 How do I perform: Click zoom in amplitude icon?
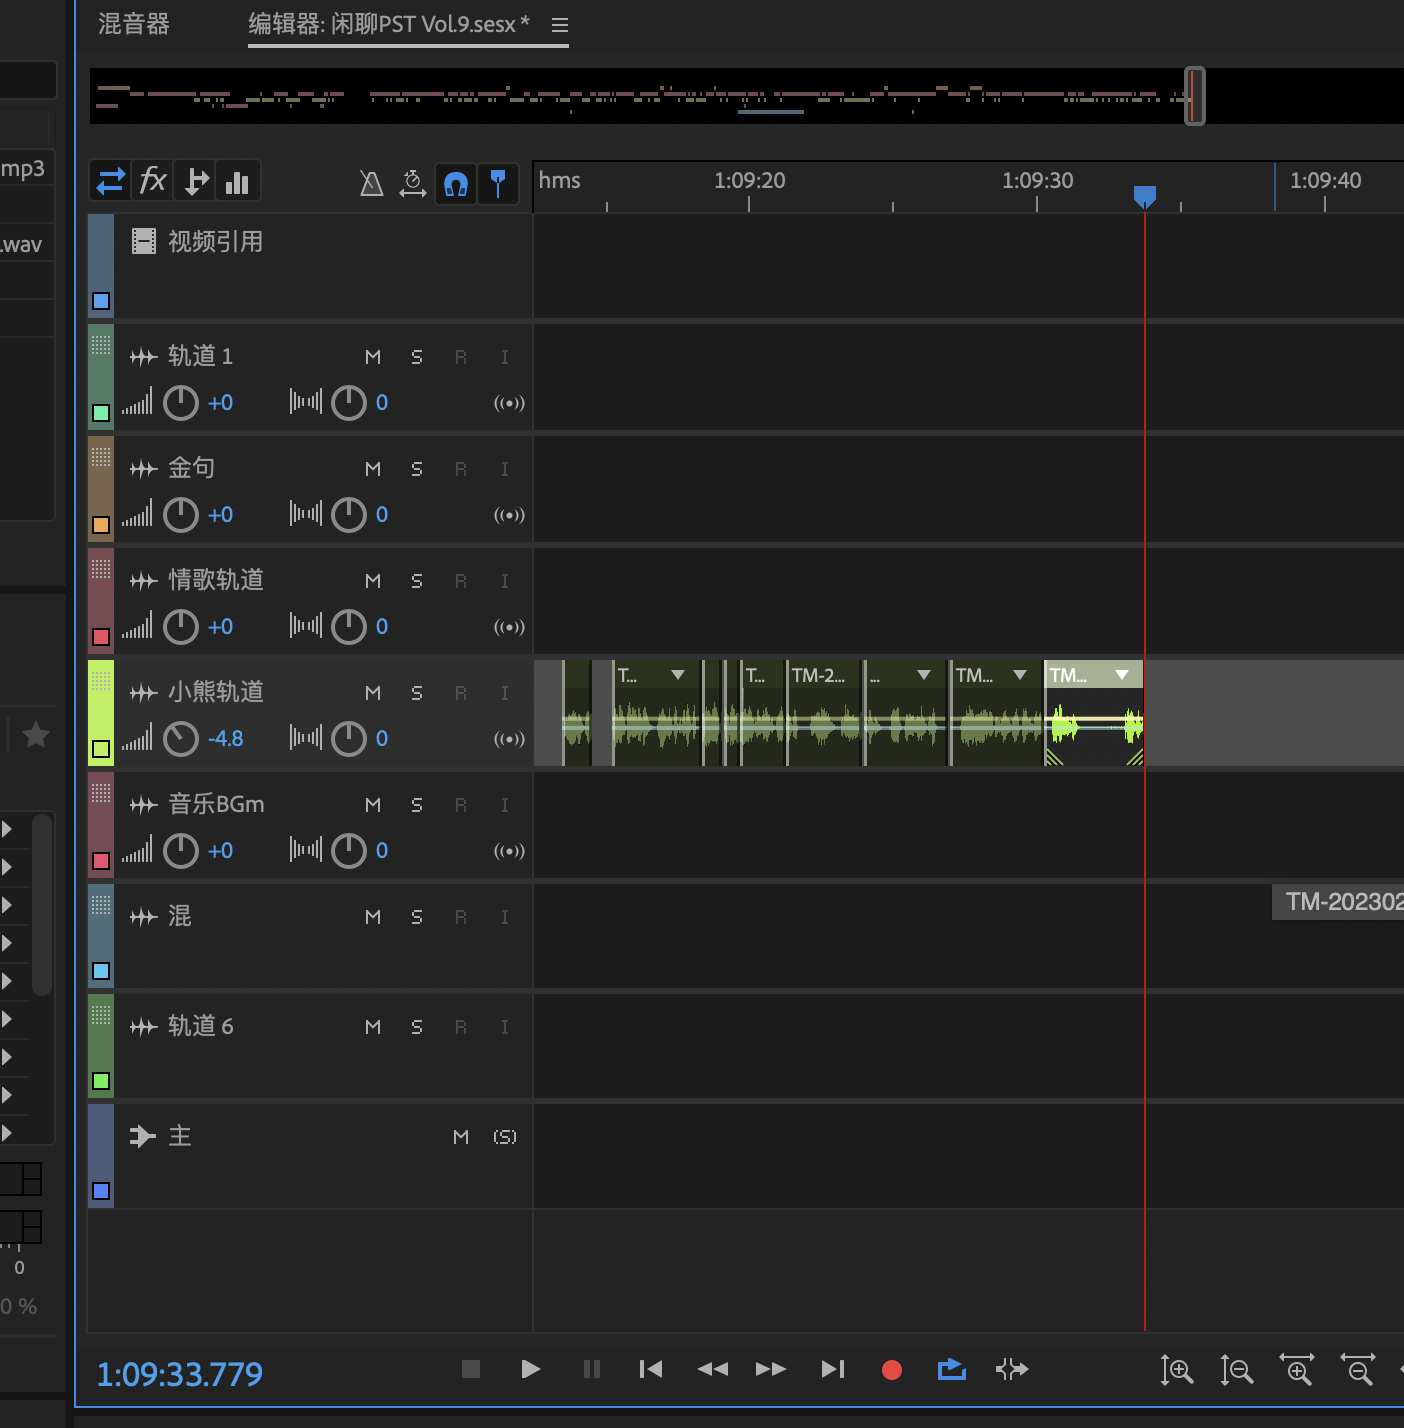click(1176, 1369)
